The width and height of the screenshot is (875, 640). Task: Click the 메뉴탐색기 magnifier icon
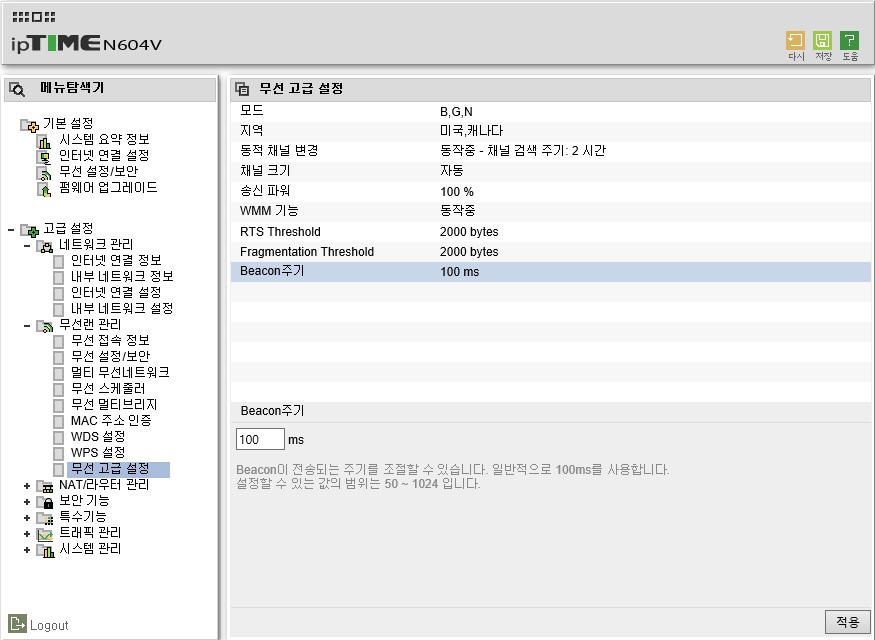(17, 89)
